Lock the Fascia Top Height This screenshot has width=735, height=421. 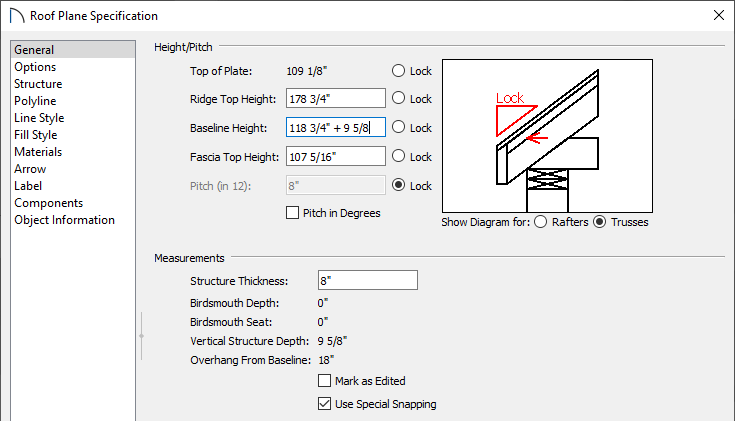[398, 156]
